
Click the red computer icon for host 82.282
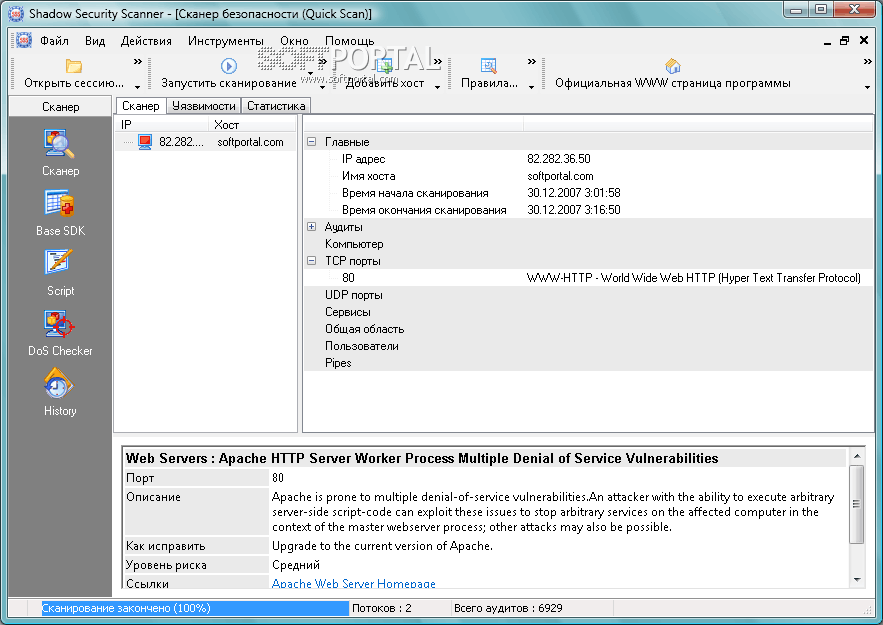145,142
